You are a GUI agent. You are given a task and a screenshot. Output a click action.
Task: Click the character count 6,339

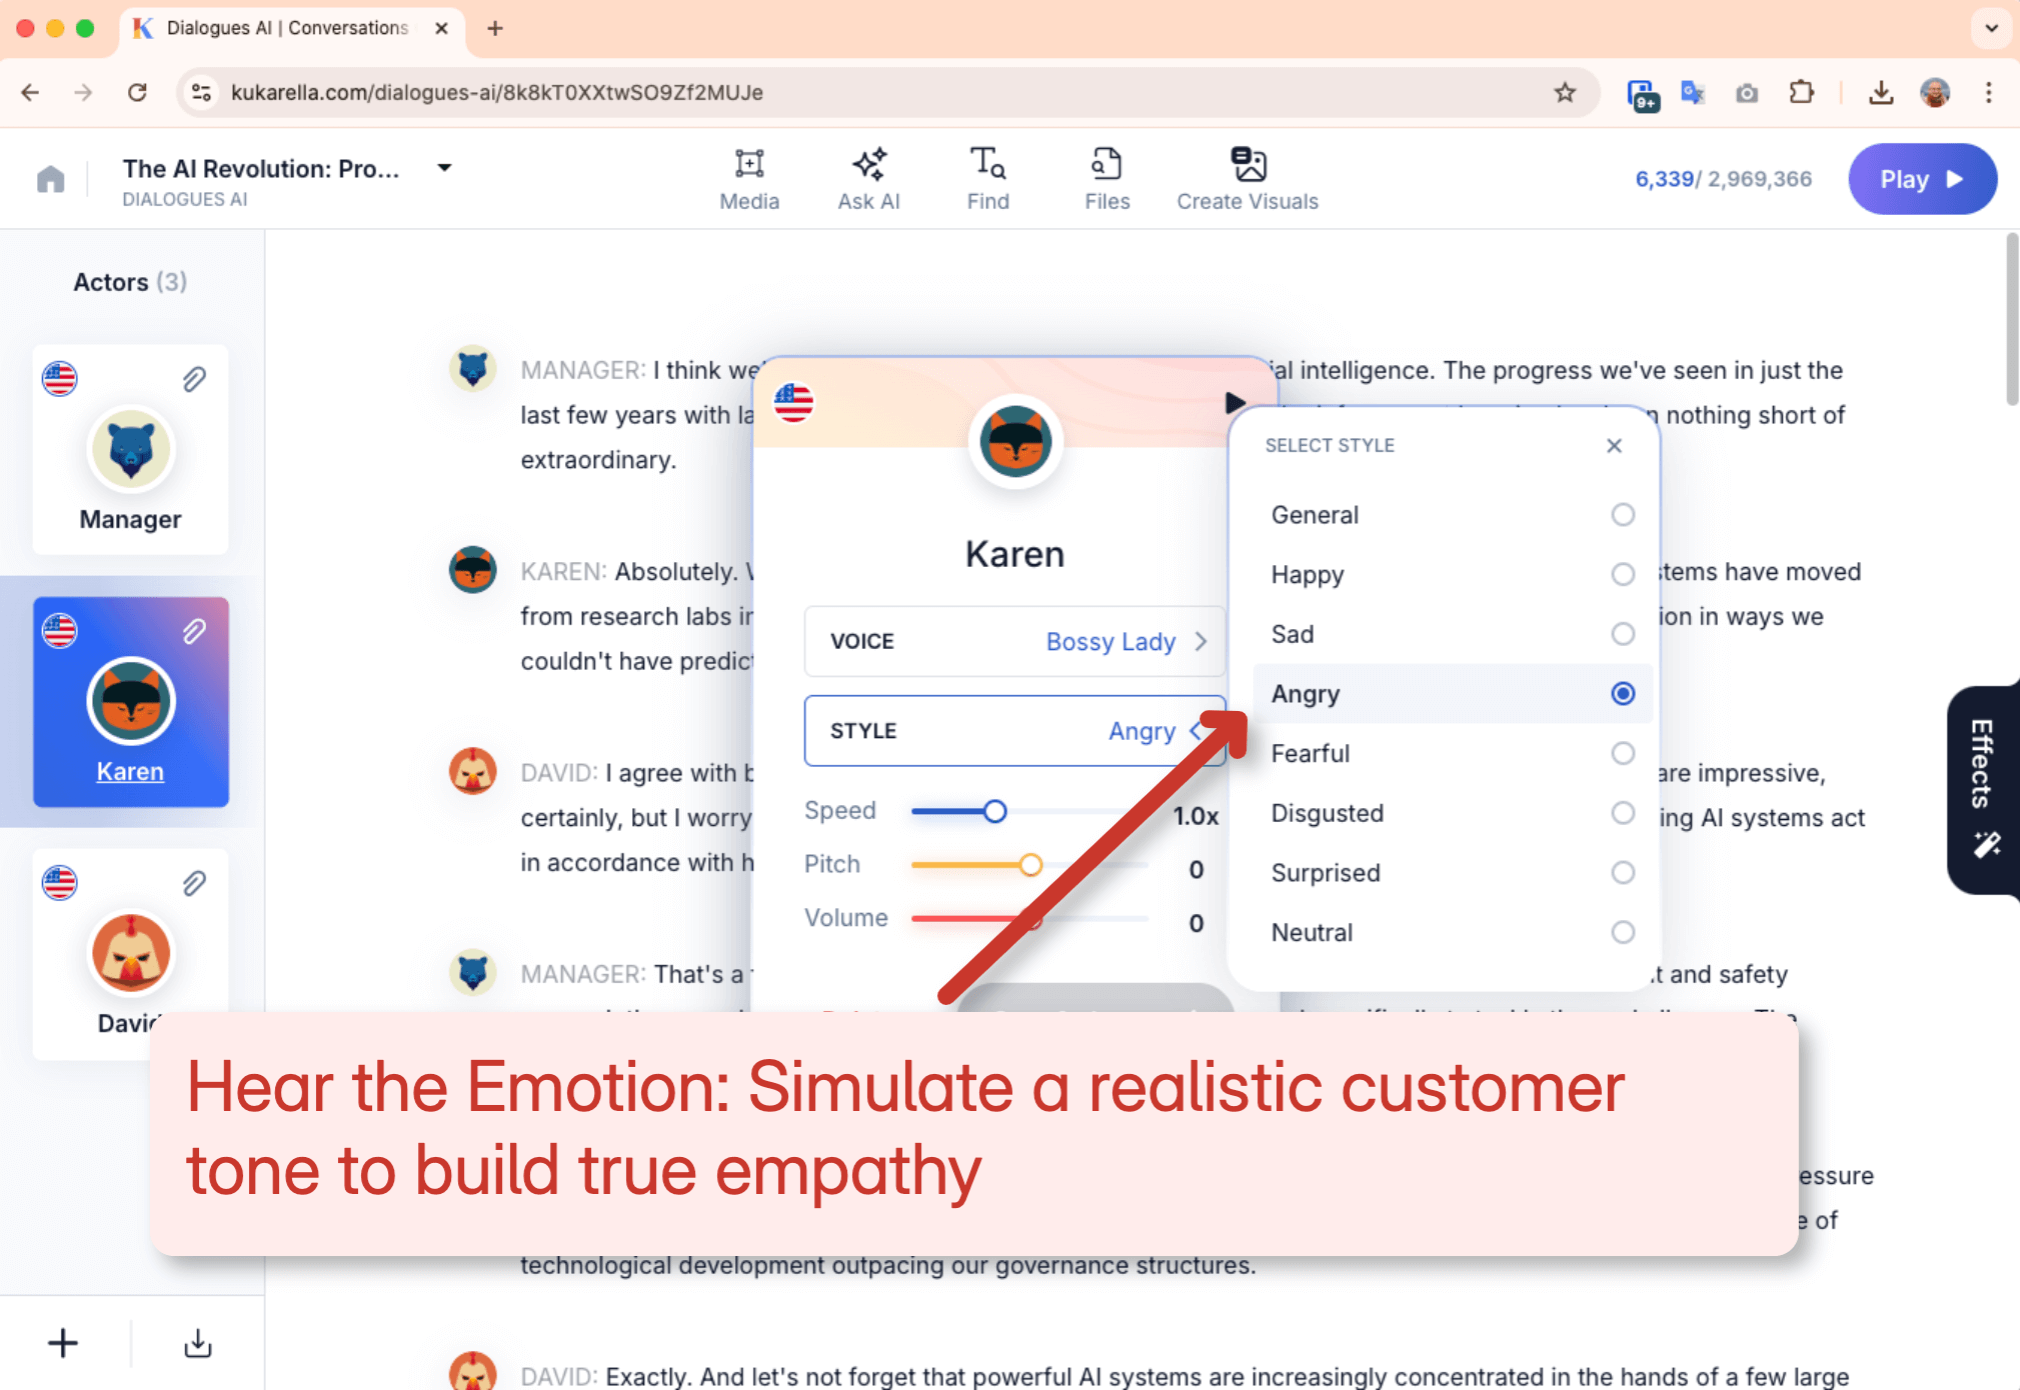point(1664,179)
